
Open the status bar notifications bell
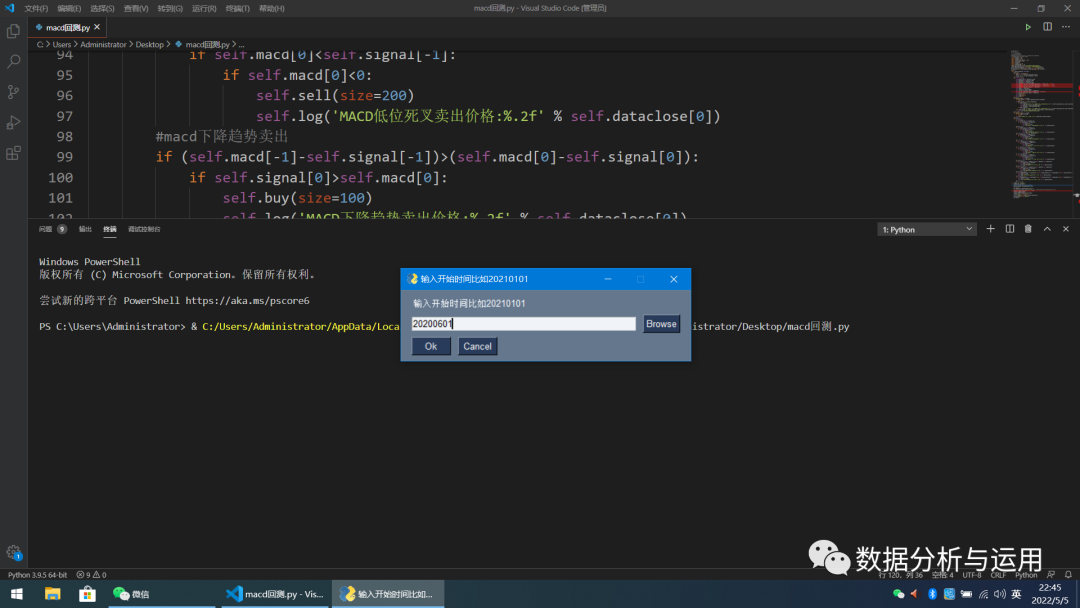coord(1068,574)
